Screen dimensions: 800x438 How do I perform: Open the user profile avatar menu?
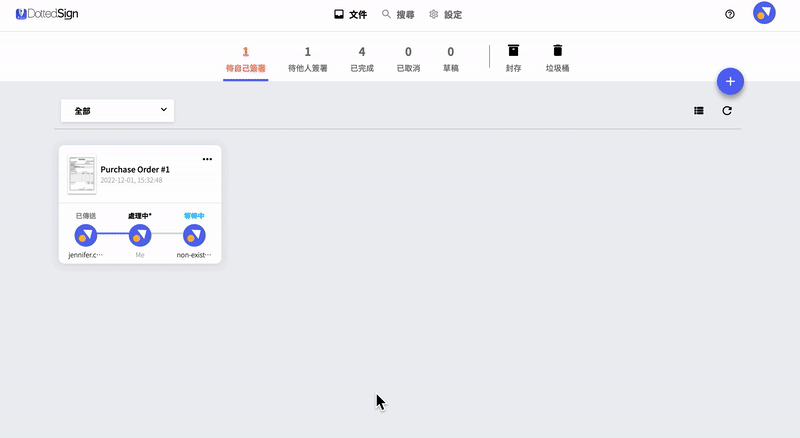(764, 13)
